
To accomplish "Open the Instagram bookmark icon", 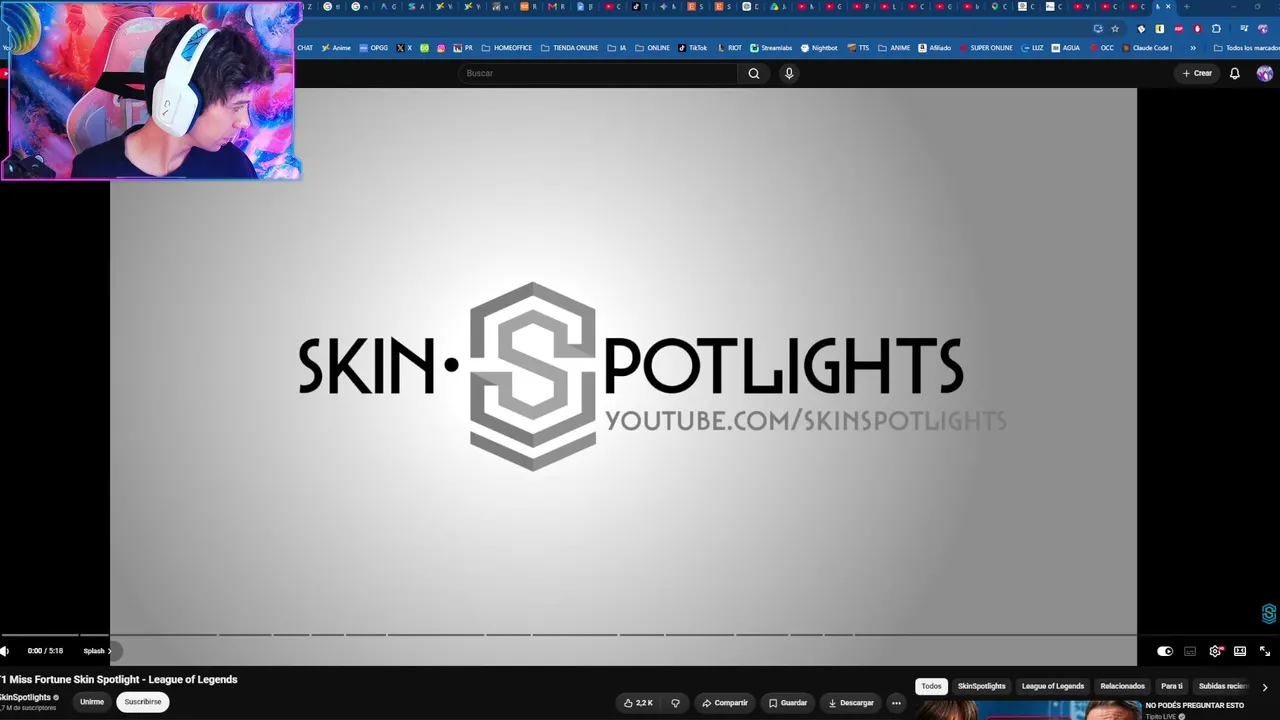I will click(441, 48).
